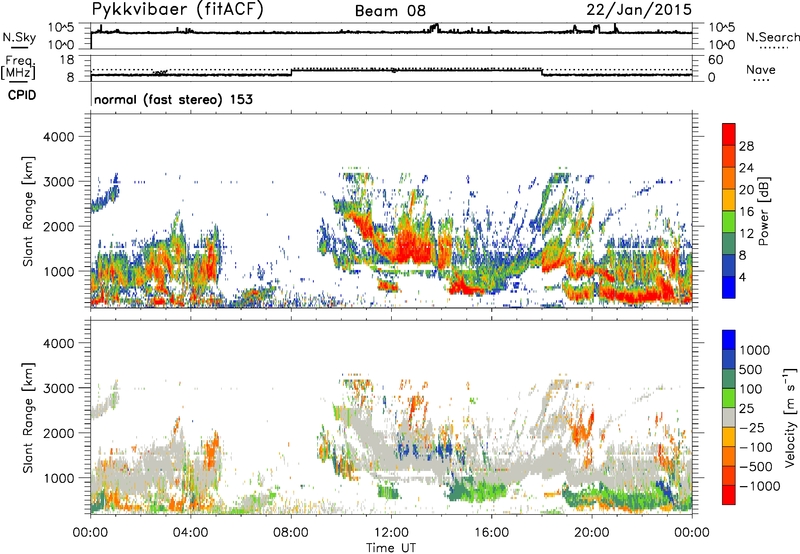Click the 'Time UT' axis label
Screen dimensions: 800x554
391,548
